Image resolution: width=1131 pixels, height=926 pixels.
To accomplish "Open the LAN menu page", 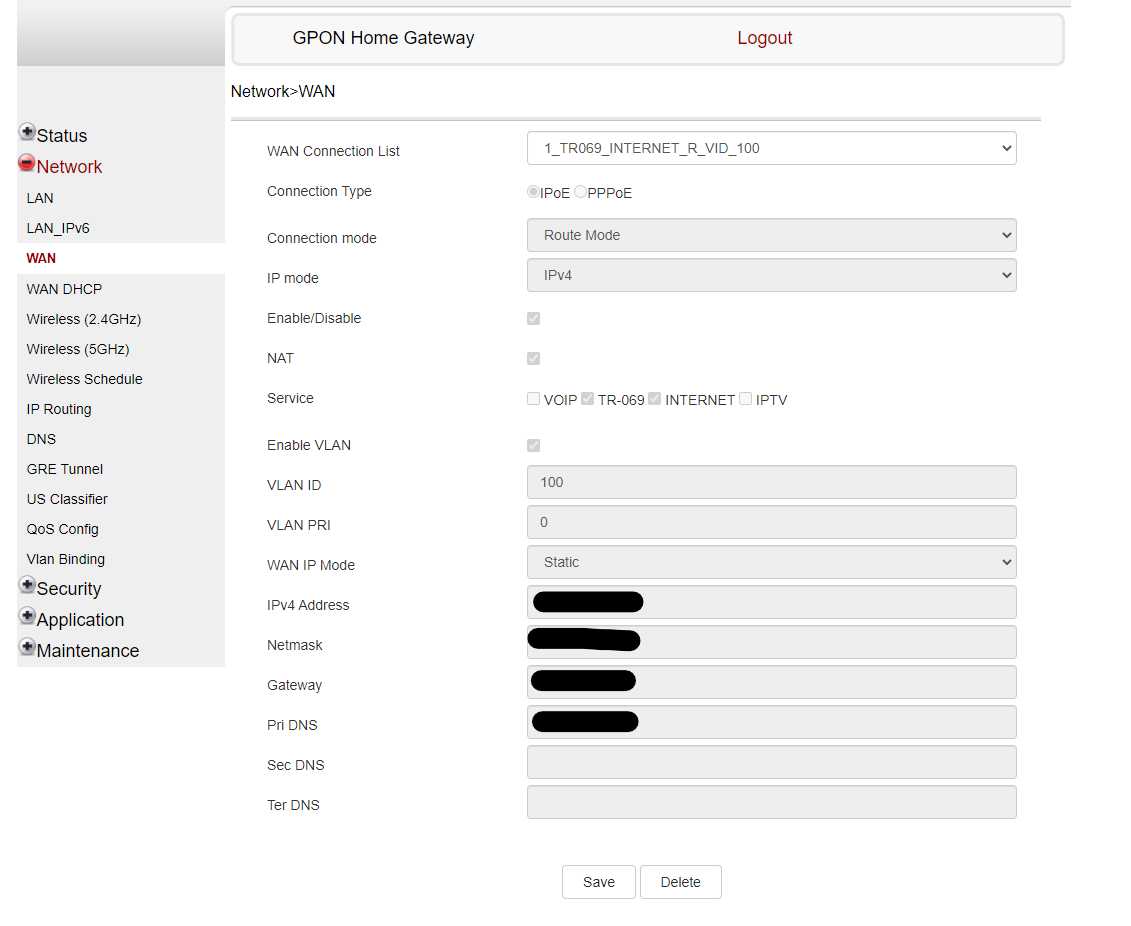I will click(40, 198).
